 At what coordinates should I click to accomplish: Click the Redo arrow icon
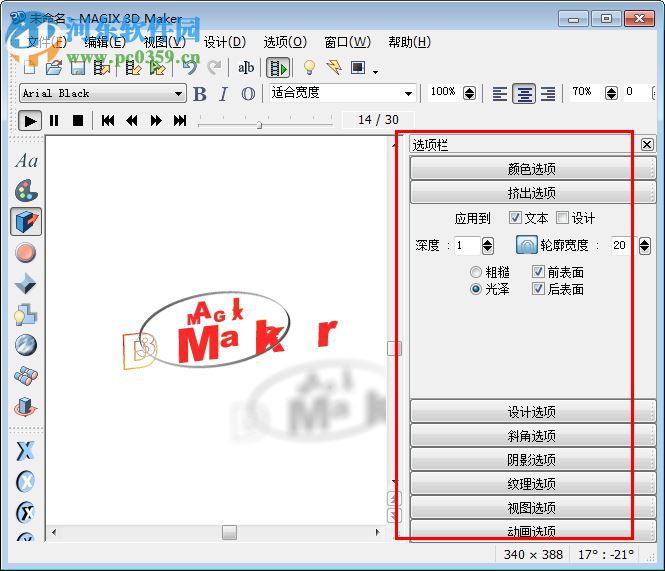click(x=214, y=67)
